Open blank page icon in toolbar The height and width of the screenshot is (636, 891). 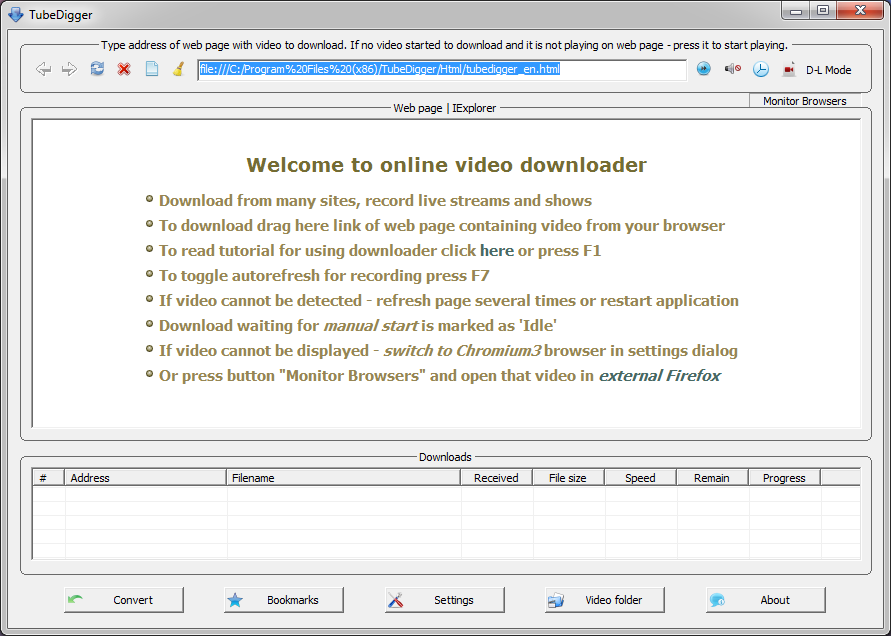[152, 69]
